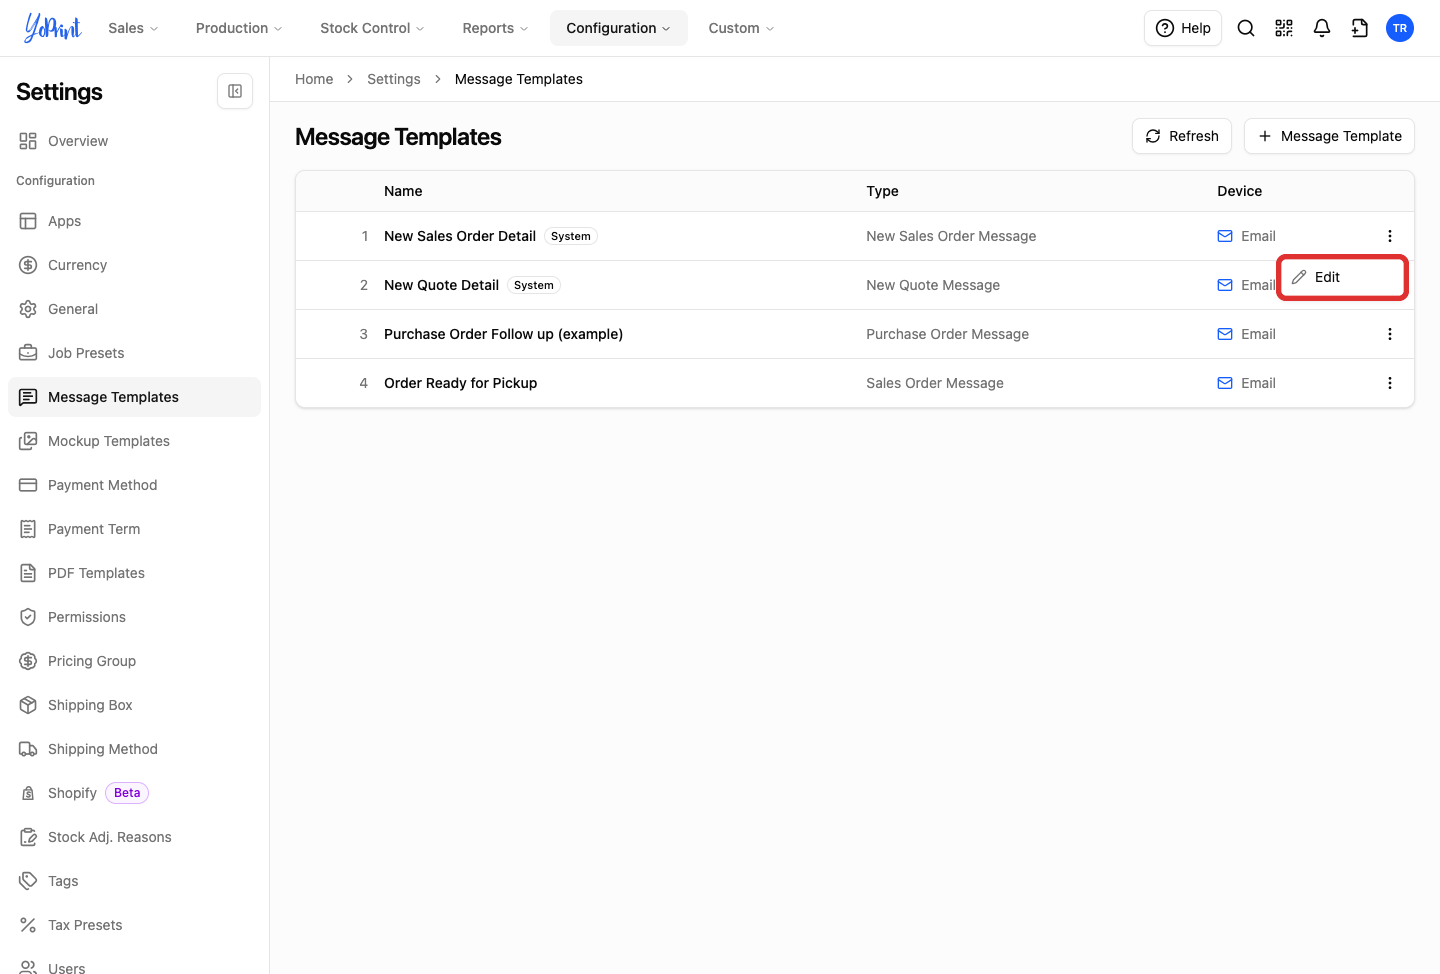Open row actions for Order Ready for Pickup
The image size is (1440, 974).
(x=1390, y=383)
